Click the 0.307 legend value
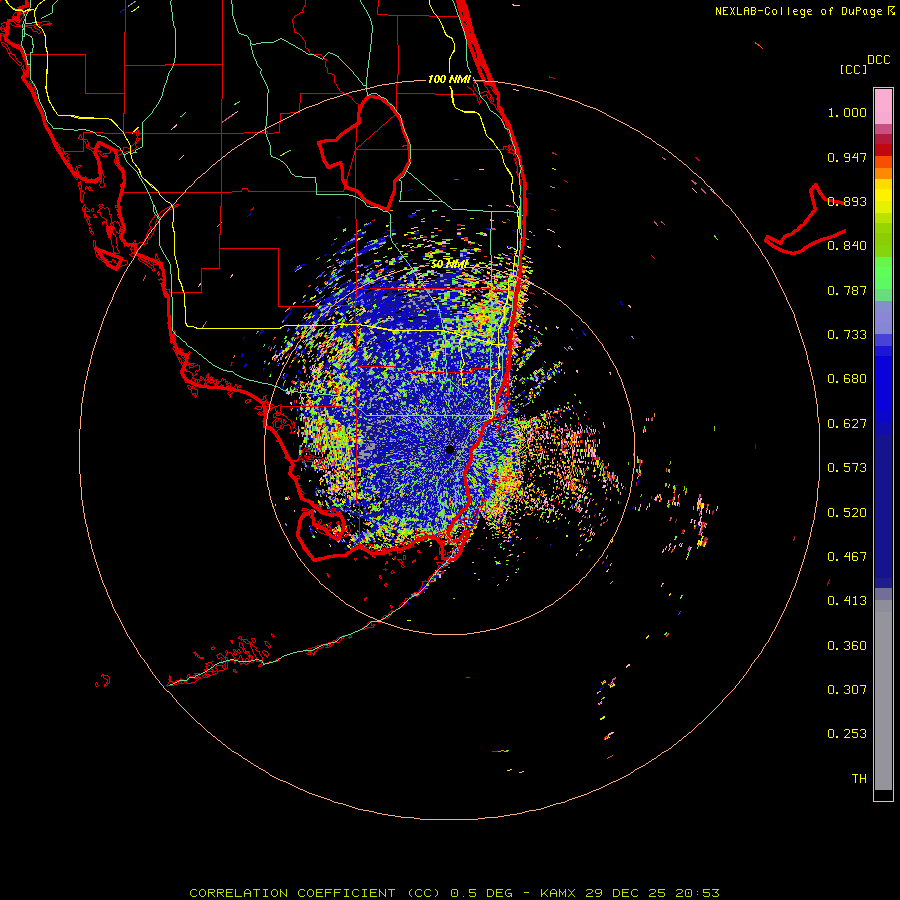The height and width of the screenshot is (900, 900). point(847,690)
